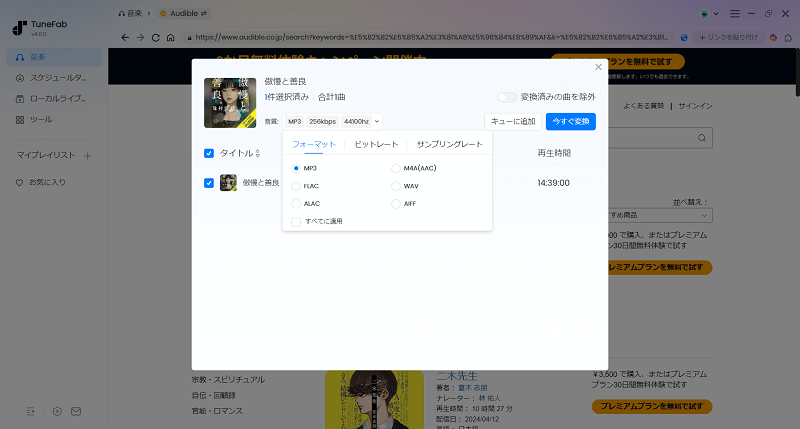800x429 pixels.
Task: Open the ローカルライブ sidebar item
Action: tap(54, 98)
